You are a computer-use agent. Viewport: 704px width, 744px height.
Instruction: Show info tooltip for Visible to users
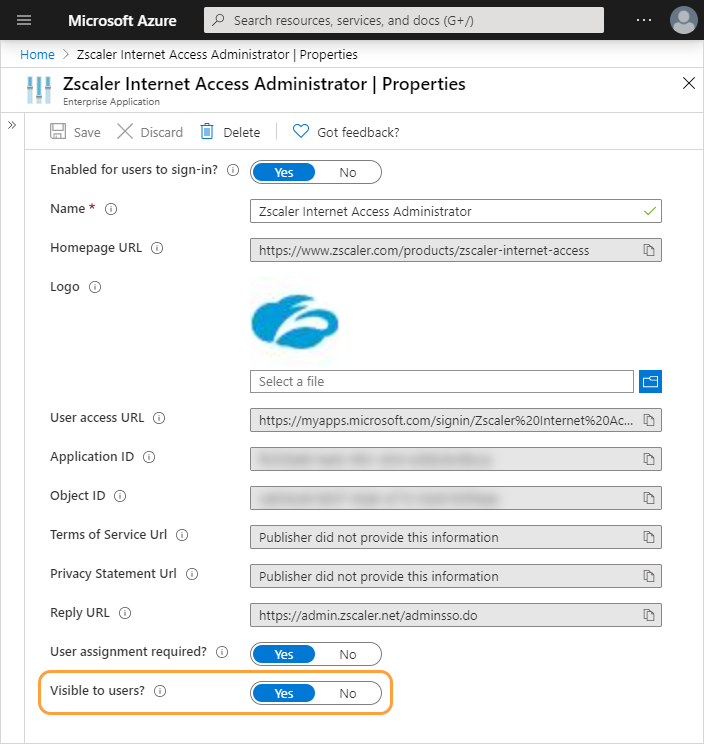coord(160,691)
